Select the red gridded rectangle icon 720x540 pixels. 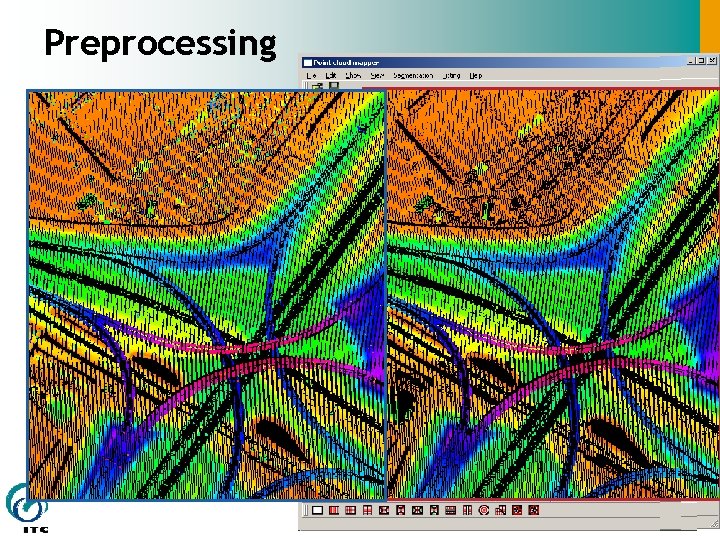[x=350, y=510]
